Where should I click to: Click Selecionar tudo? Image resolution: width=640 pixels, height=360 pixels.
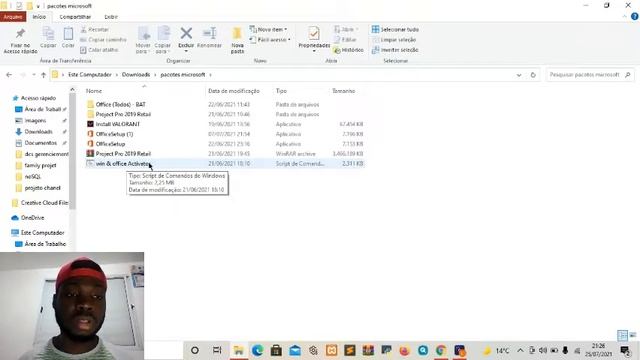(395, 29)
